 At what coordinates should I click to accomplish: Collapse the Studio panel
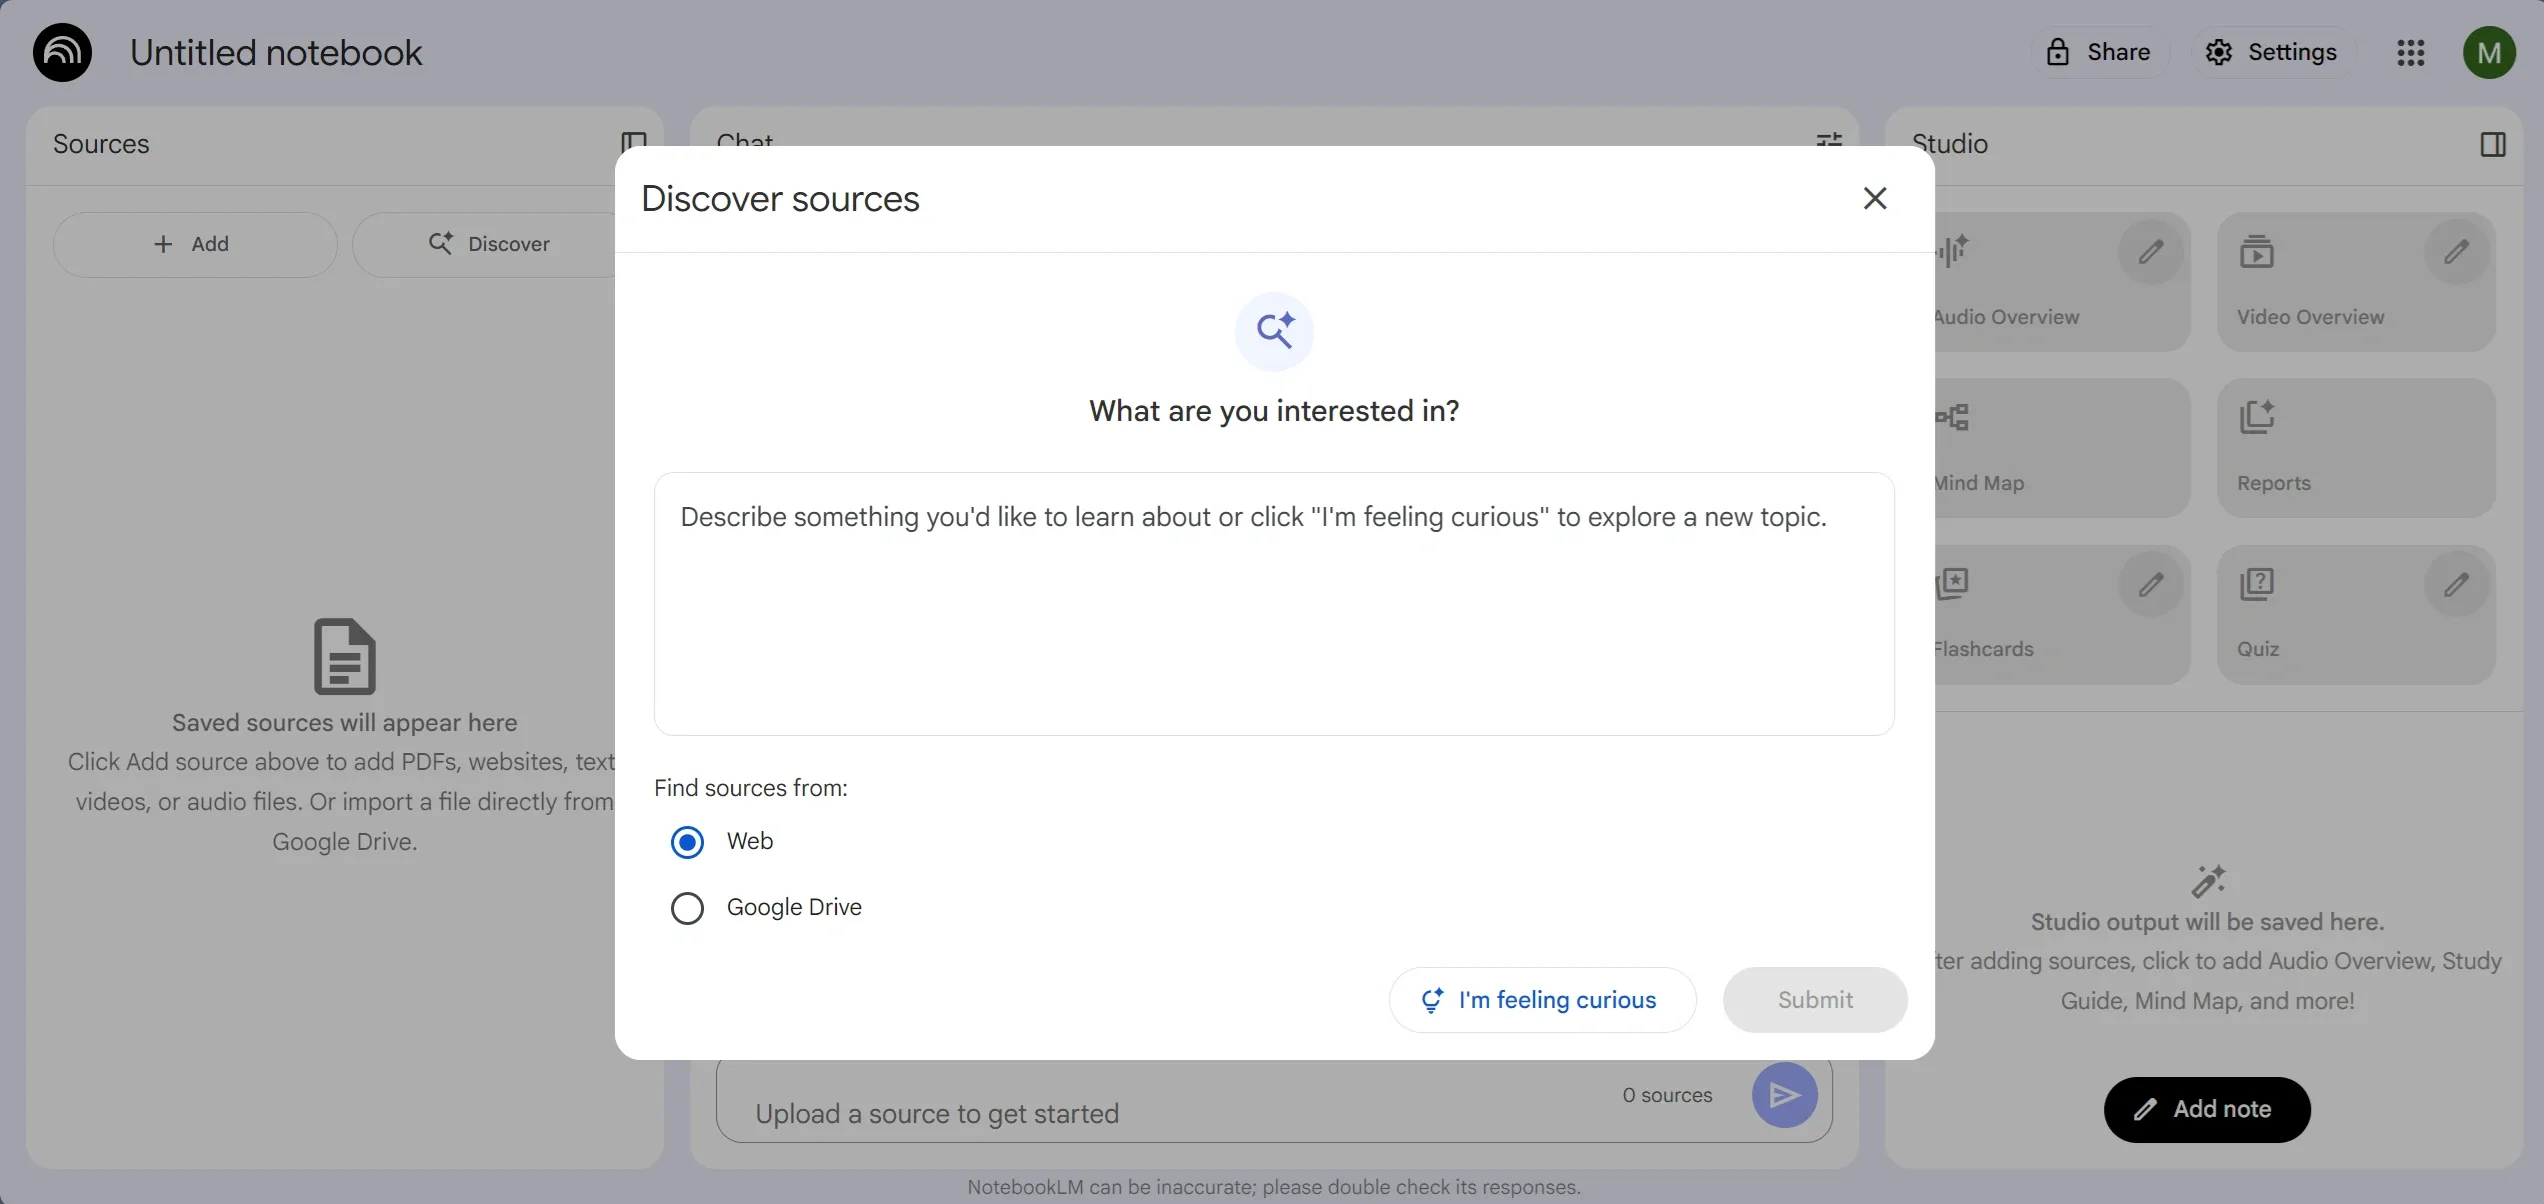click(x=2493, y=145)
